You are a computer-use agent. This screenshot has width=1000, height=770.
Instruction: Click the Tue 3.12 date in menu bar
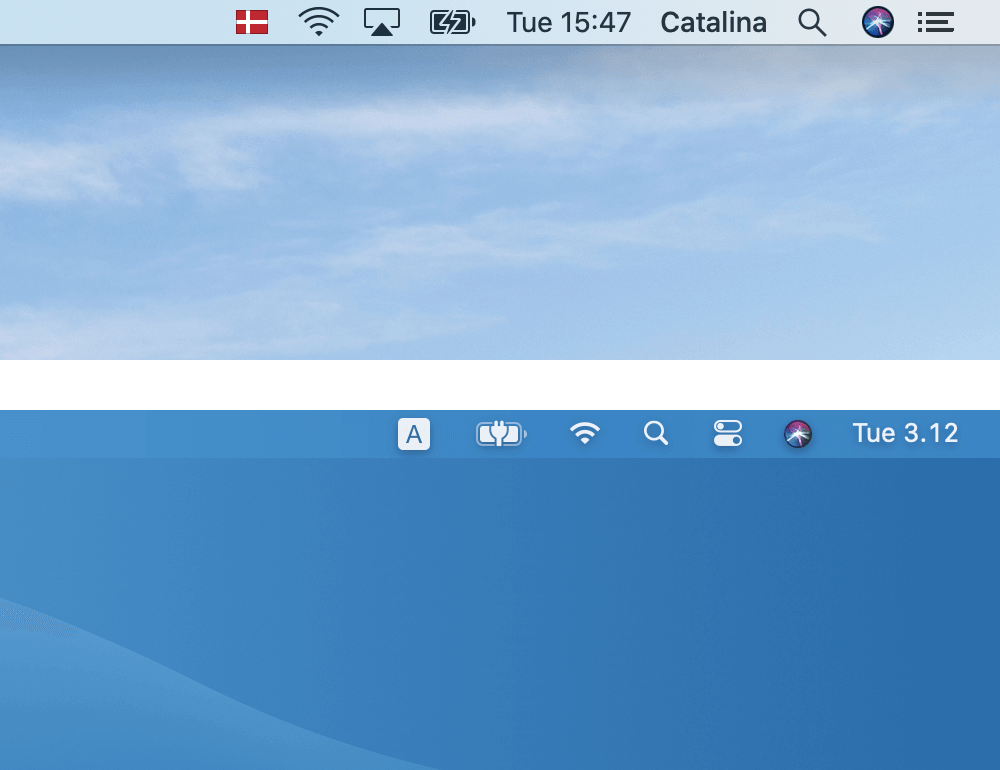click(905, 433)
